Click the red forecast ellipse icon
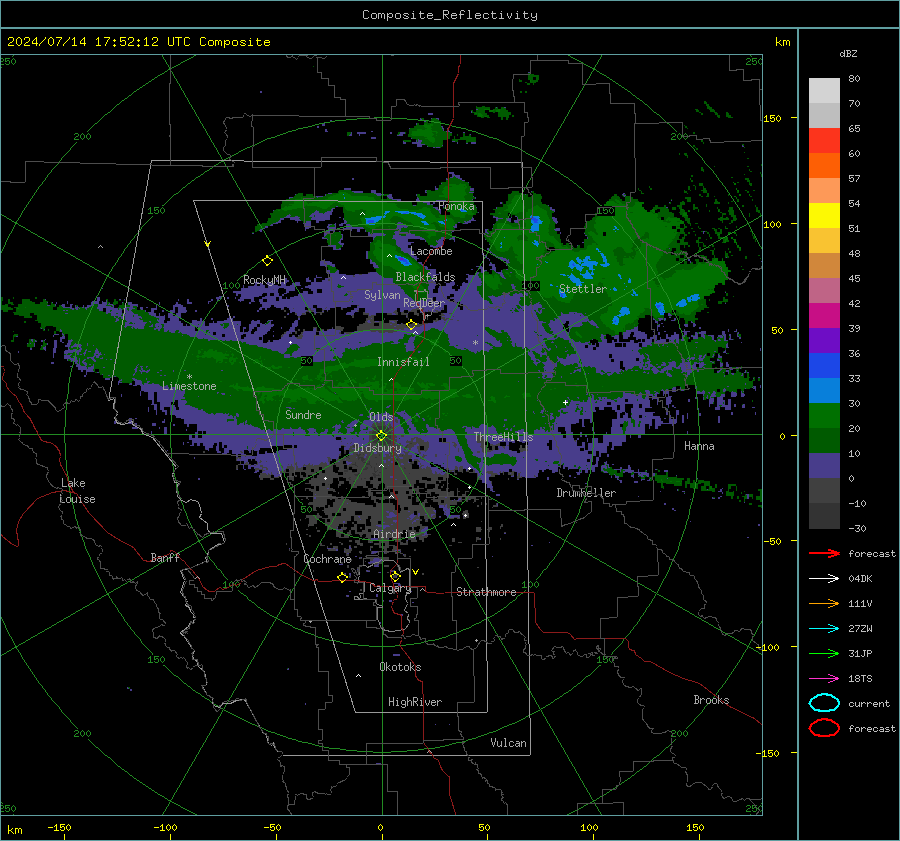The width and height of the screenshot is (900, 841). pos(824,728)
